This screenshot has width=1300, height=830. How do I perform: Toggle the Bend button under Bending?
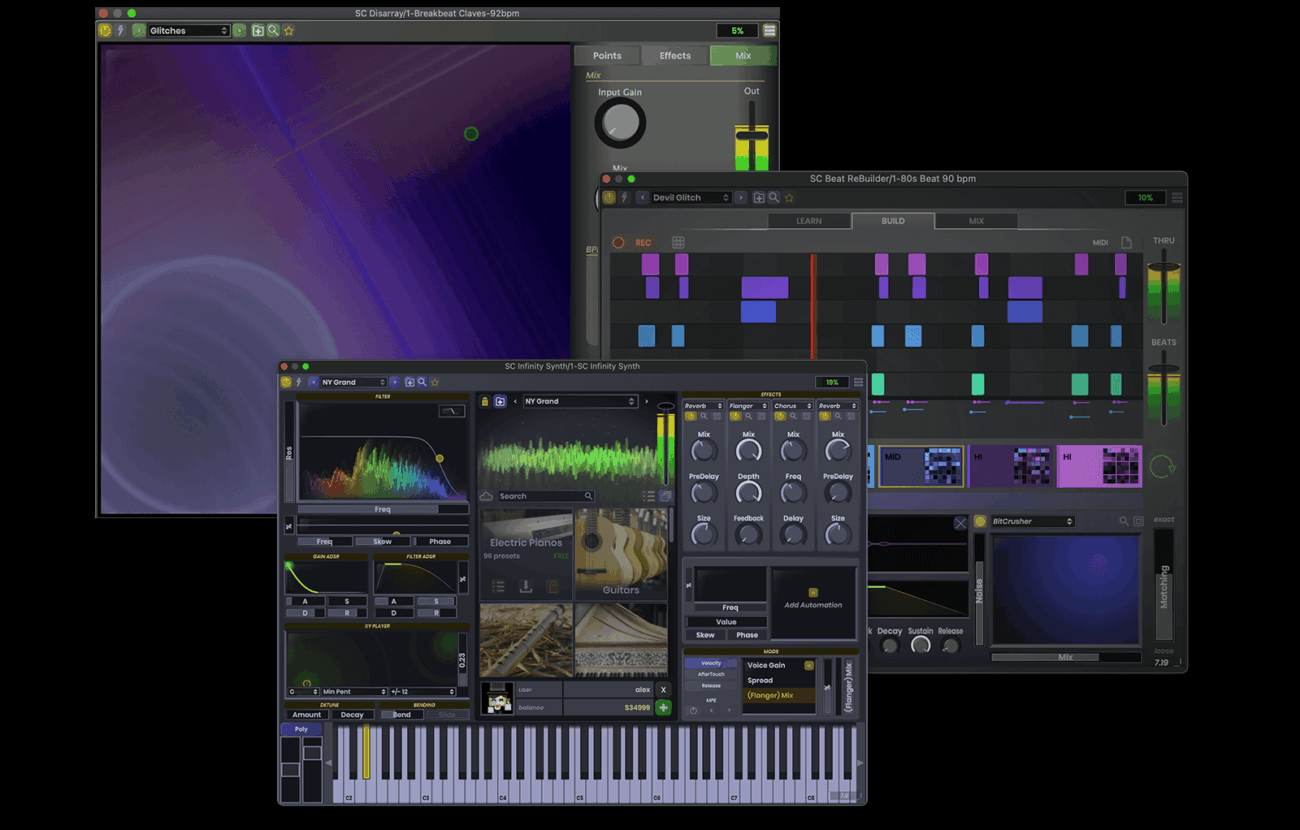pos(402,715)
